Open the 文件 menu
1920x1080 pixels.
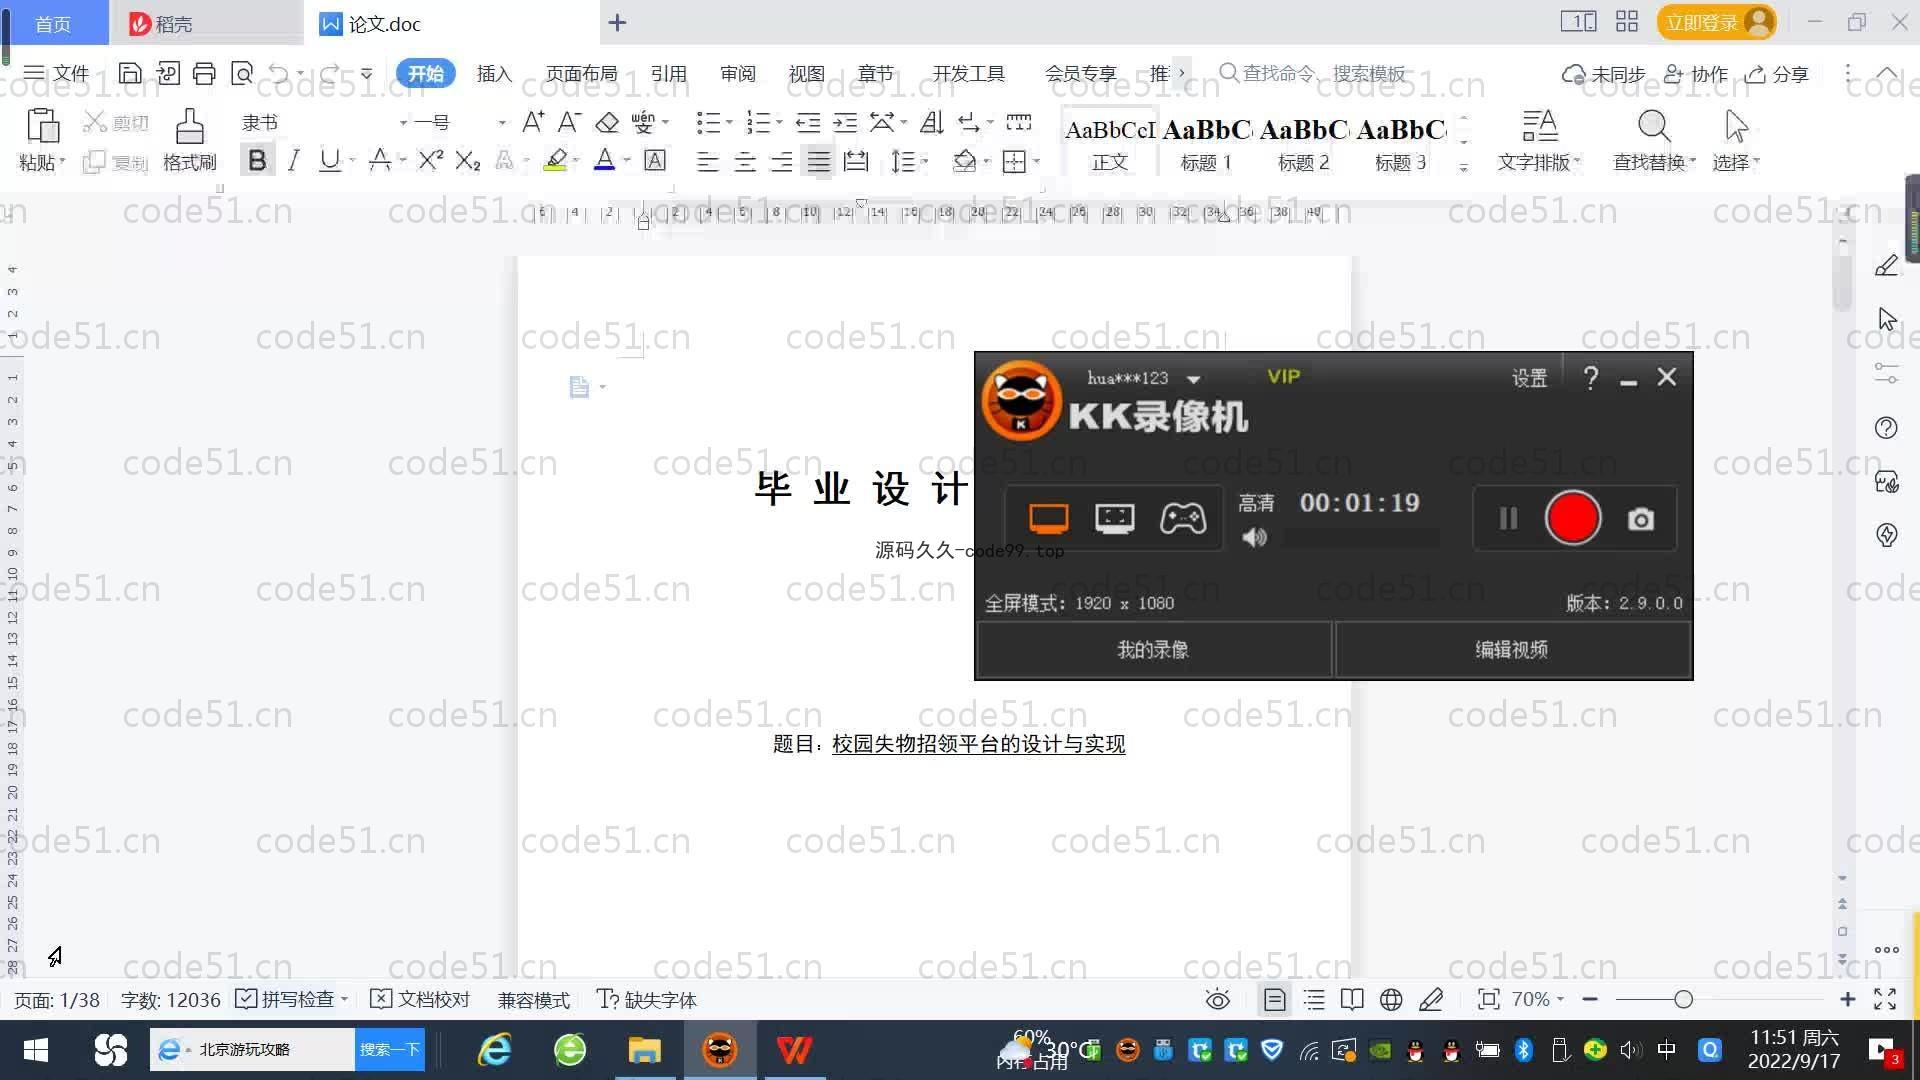56,73
